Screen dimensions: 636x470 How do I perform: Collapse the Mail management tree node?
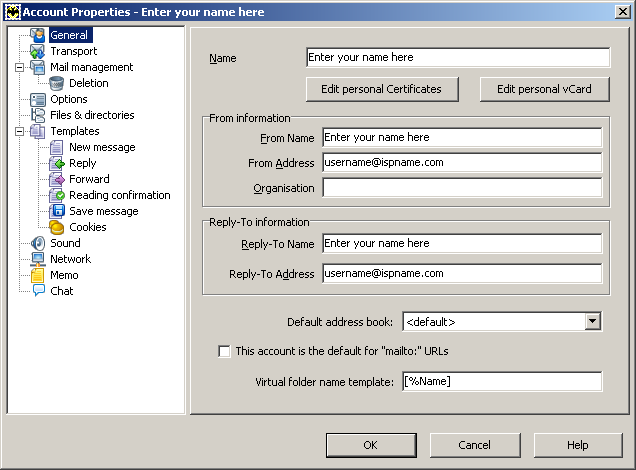19,67
